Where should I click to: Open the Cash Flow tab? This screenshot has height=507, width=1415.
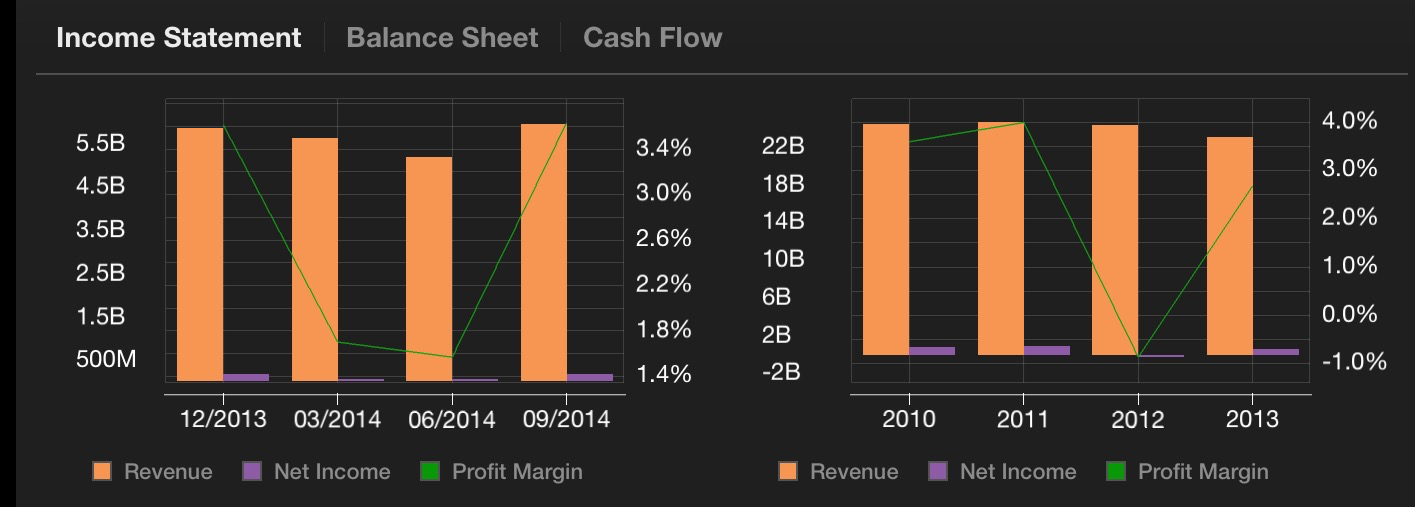click(x=652, y=38)
